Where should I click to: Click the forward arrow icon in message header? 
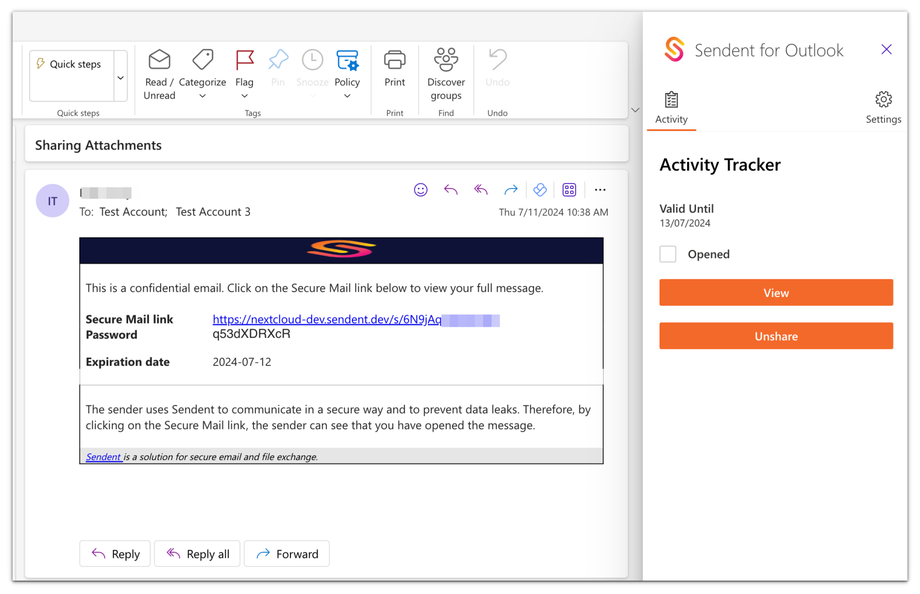tap(510, 190)
